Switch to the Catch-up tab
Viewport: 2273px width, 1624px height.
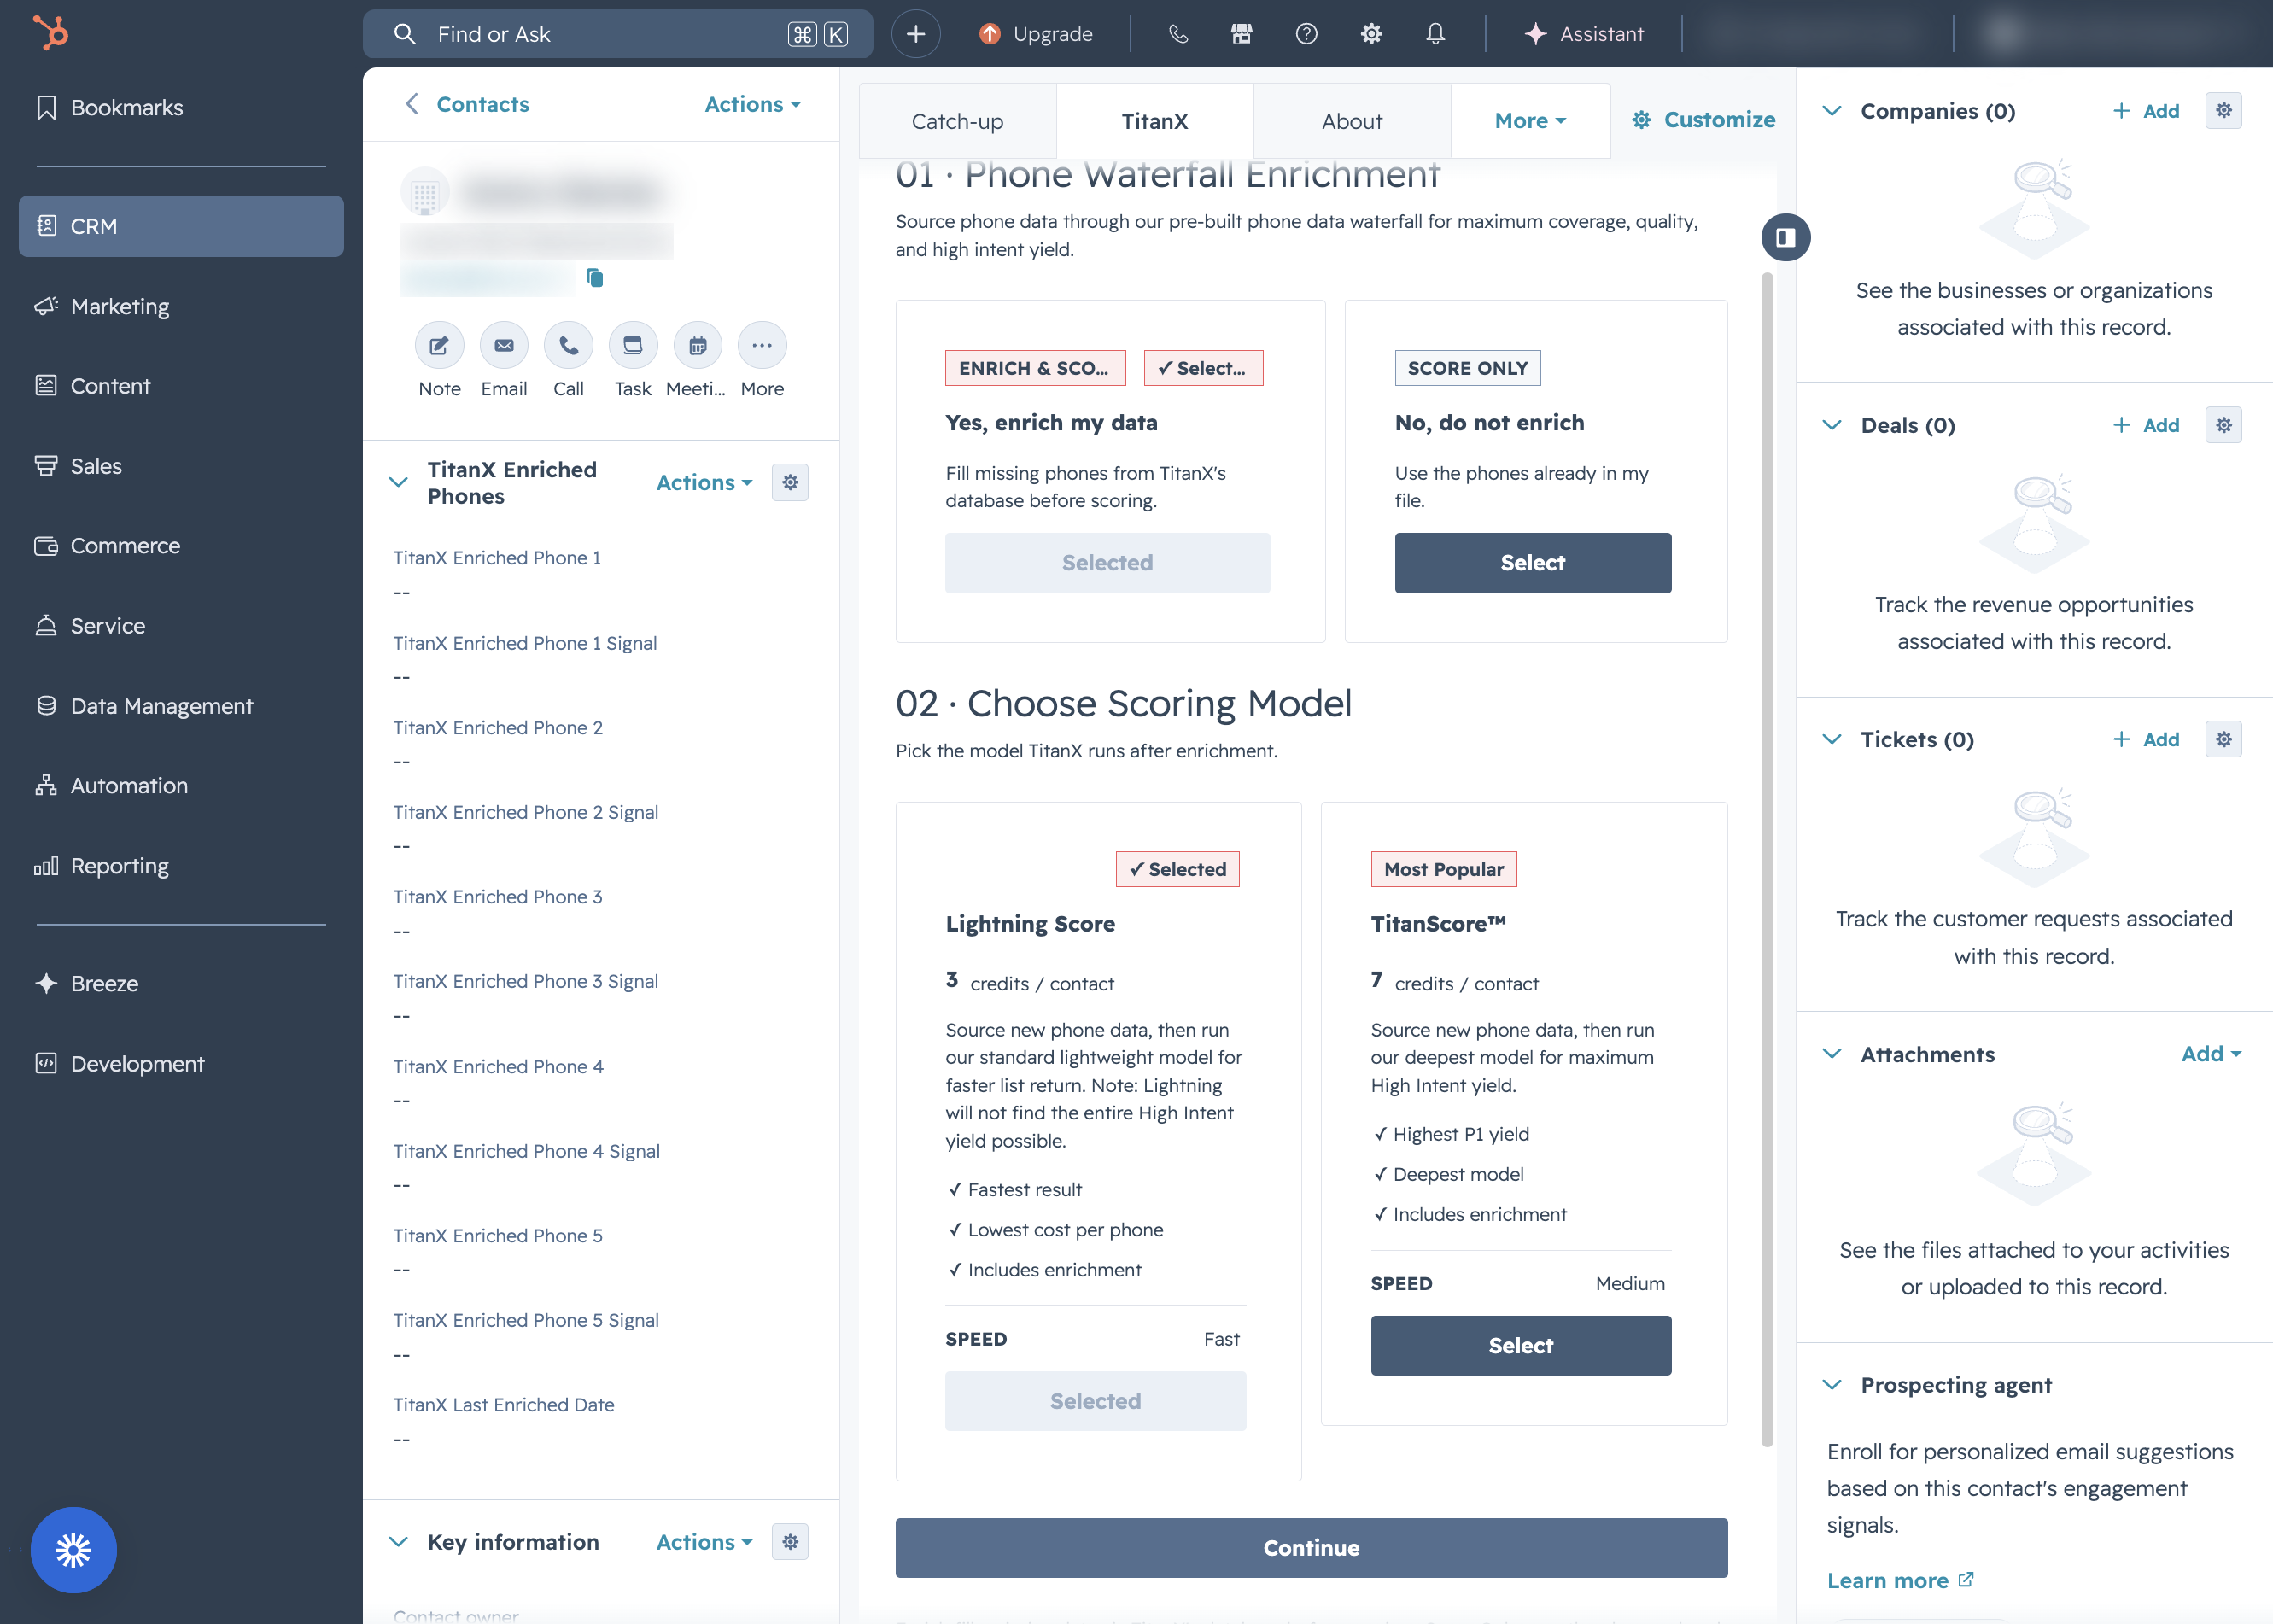pos(957,121)
